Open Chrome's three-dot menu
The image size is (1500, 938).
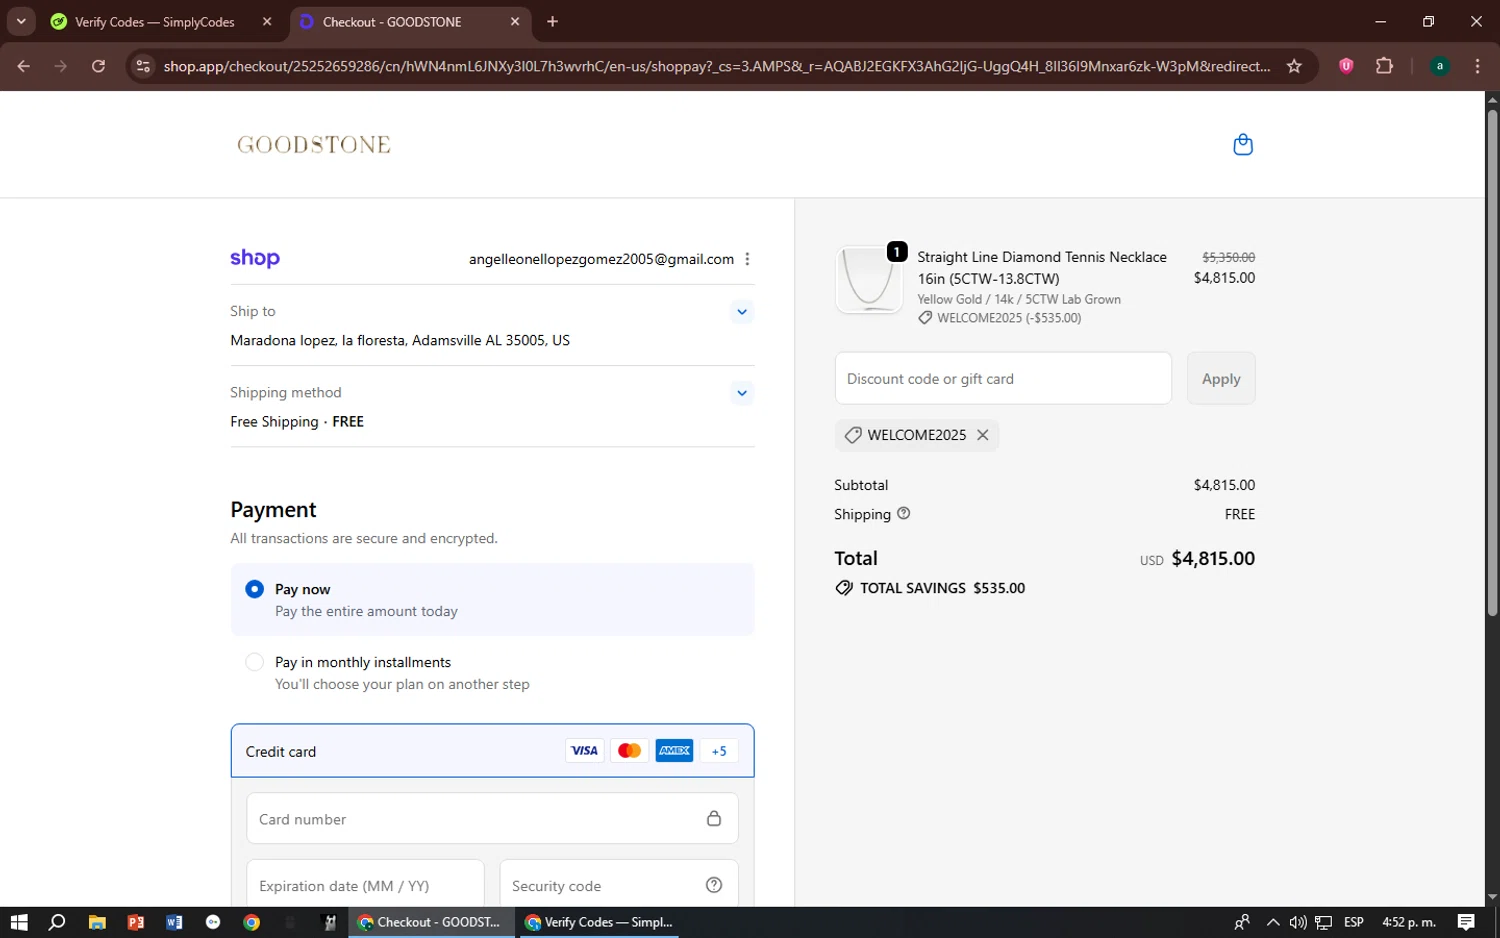1477,66
